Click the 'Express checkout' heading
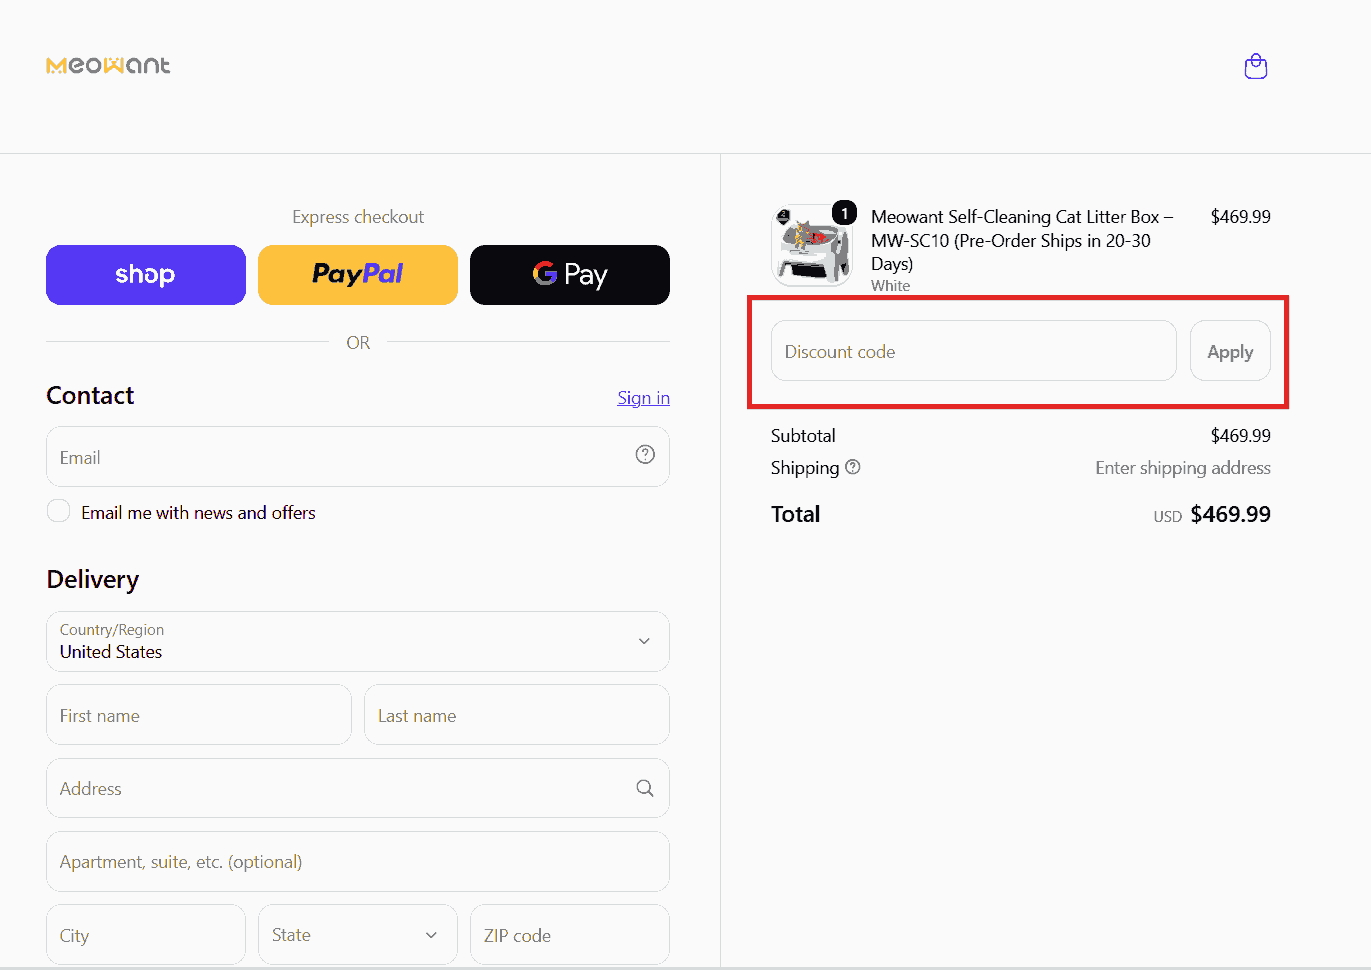Viewport: 1371px width, 970px height. pyautogui.click(x=358, y=217)
